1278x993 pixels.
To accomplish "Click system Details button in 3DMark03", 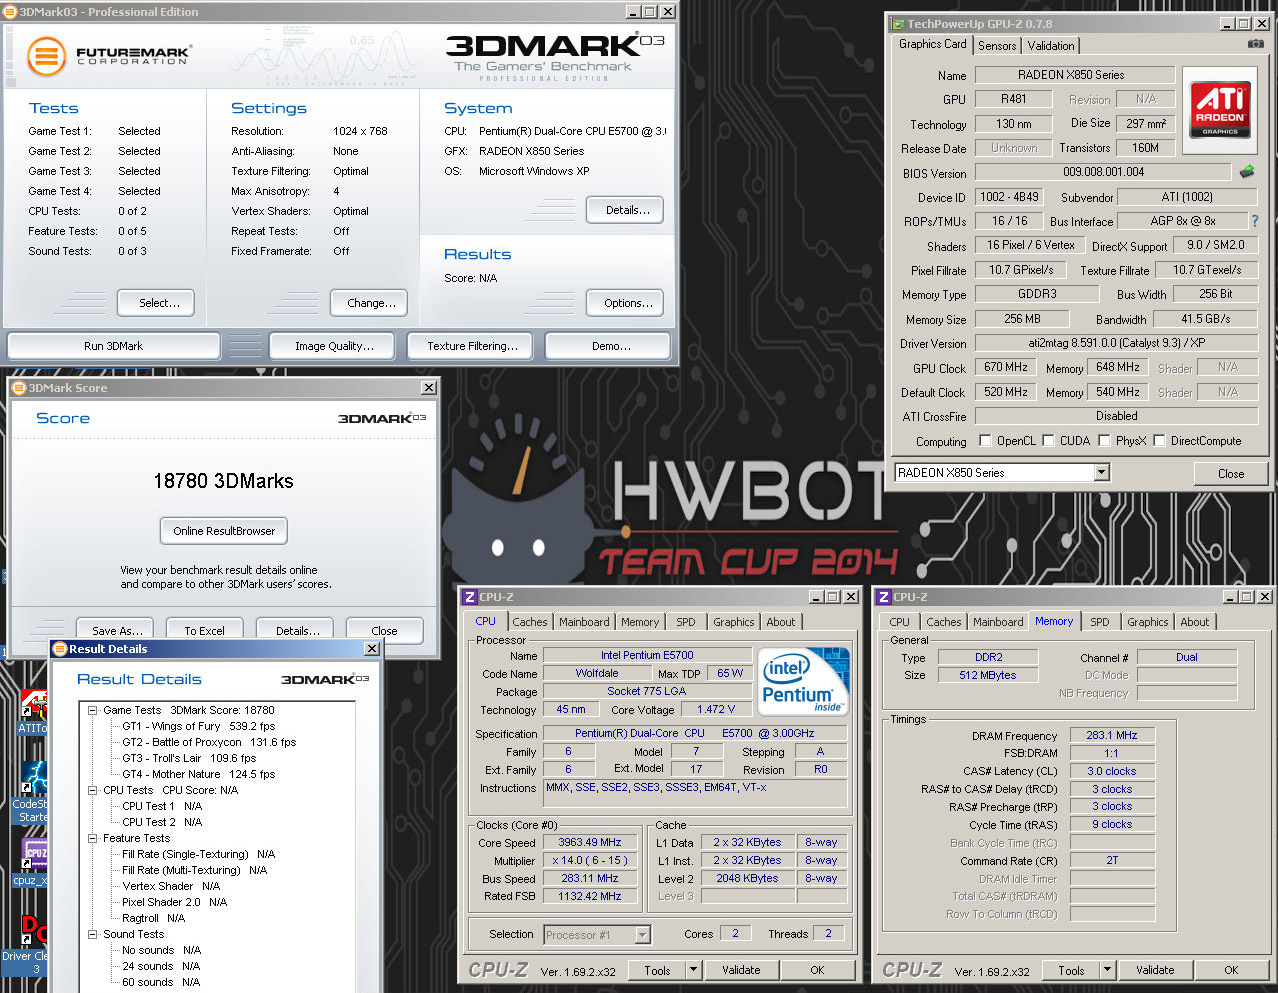I will (627, 210).
